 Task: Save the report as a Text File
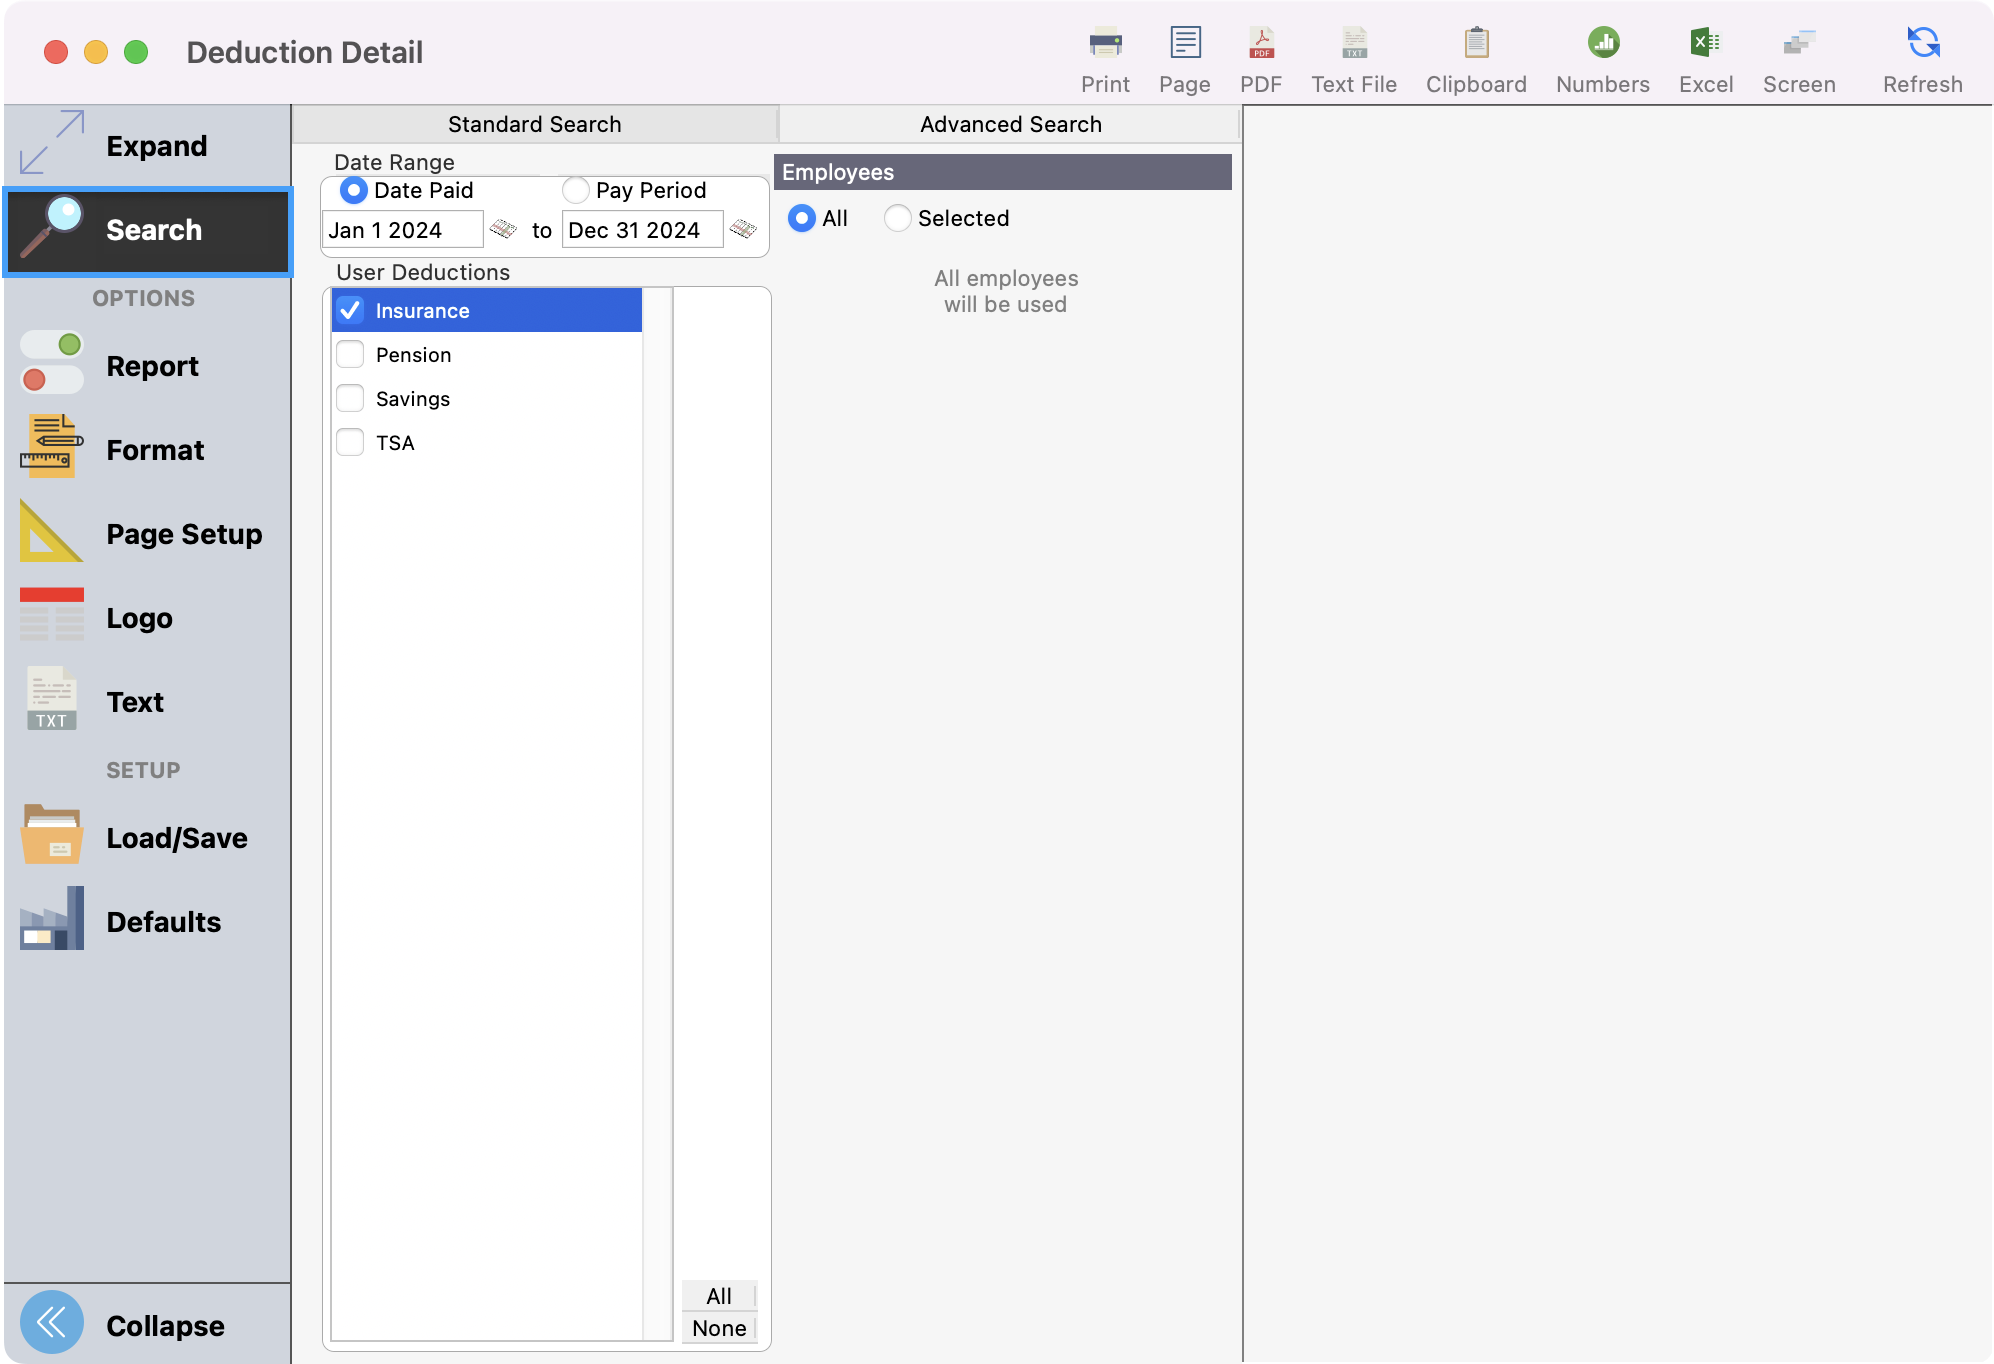point(1353,55)
